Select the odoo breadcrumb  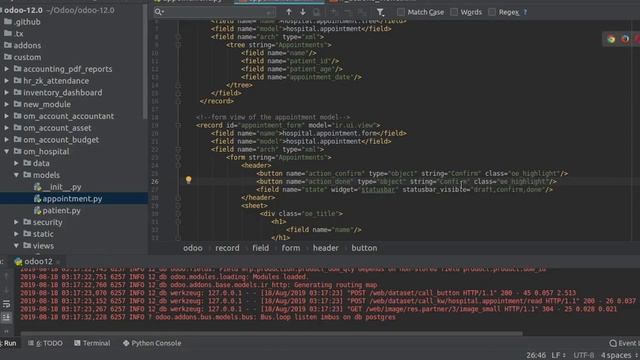tap(193, 248)
